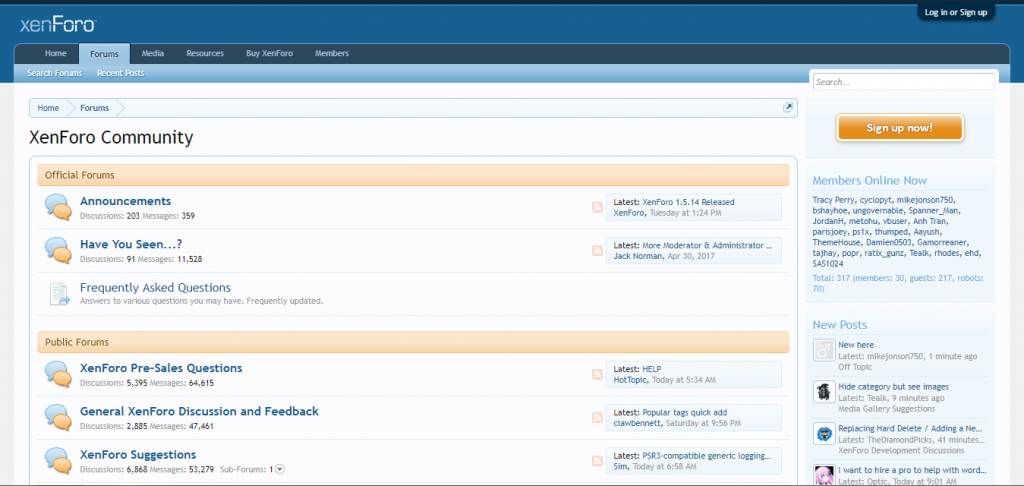Click poster name Jack Norman

coord(637,256)
